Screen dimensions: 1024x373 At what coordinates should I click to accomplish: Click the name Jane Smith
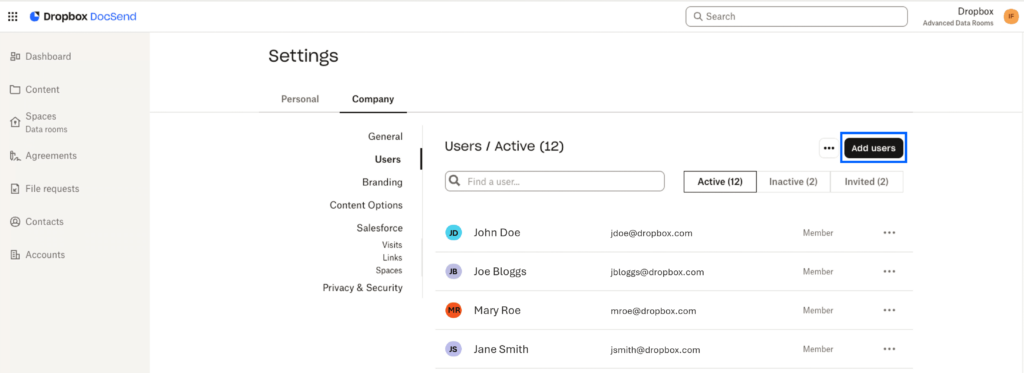pyautogui.click(x=501, y=349)
